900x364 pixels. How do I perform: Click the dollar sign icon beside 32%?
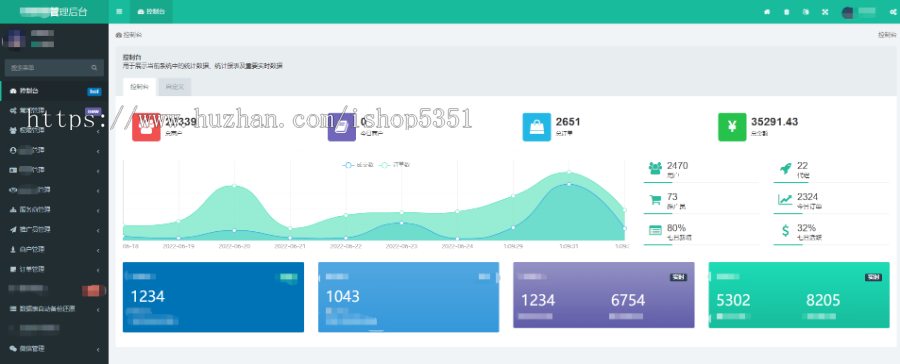coord(785,231)
